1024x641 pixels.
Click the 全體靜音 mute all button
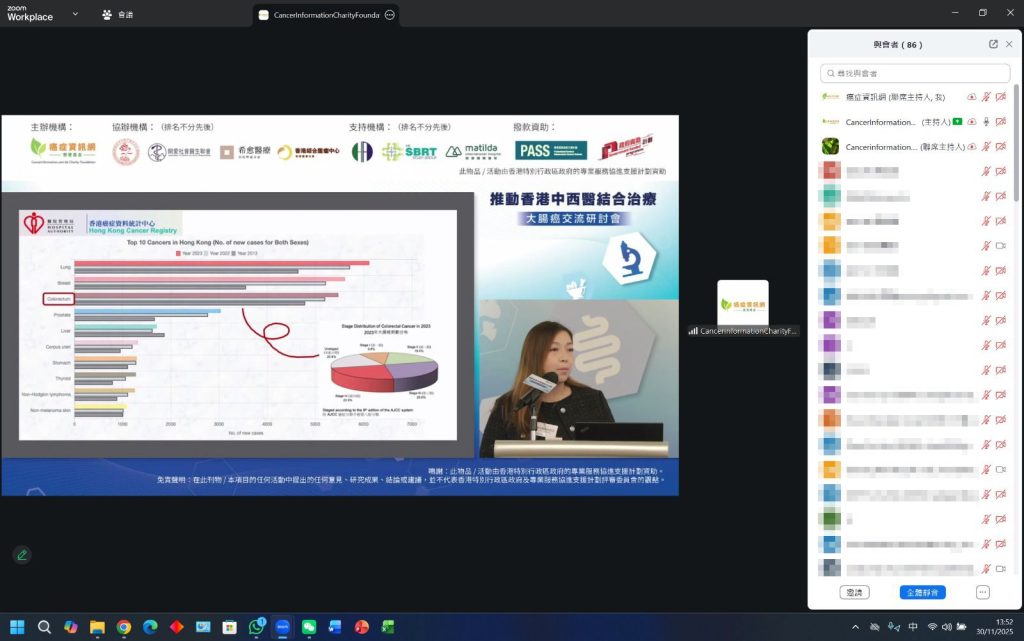[x=922, y=592]
